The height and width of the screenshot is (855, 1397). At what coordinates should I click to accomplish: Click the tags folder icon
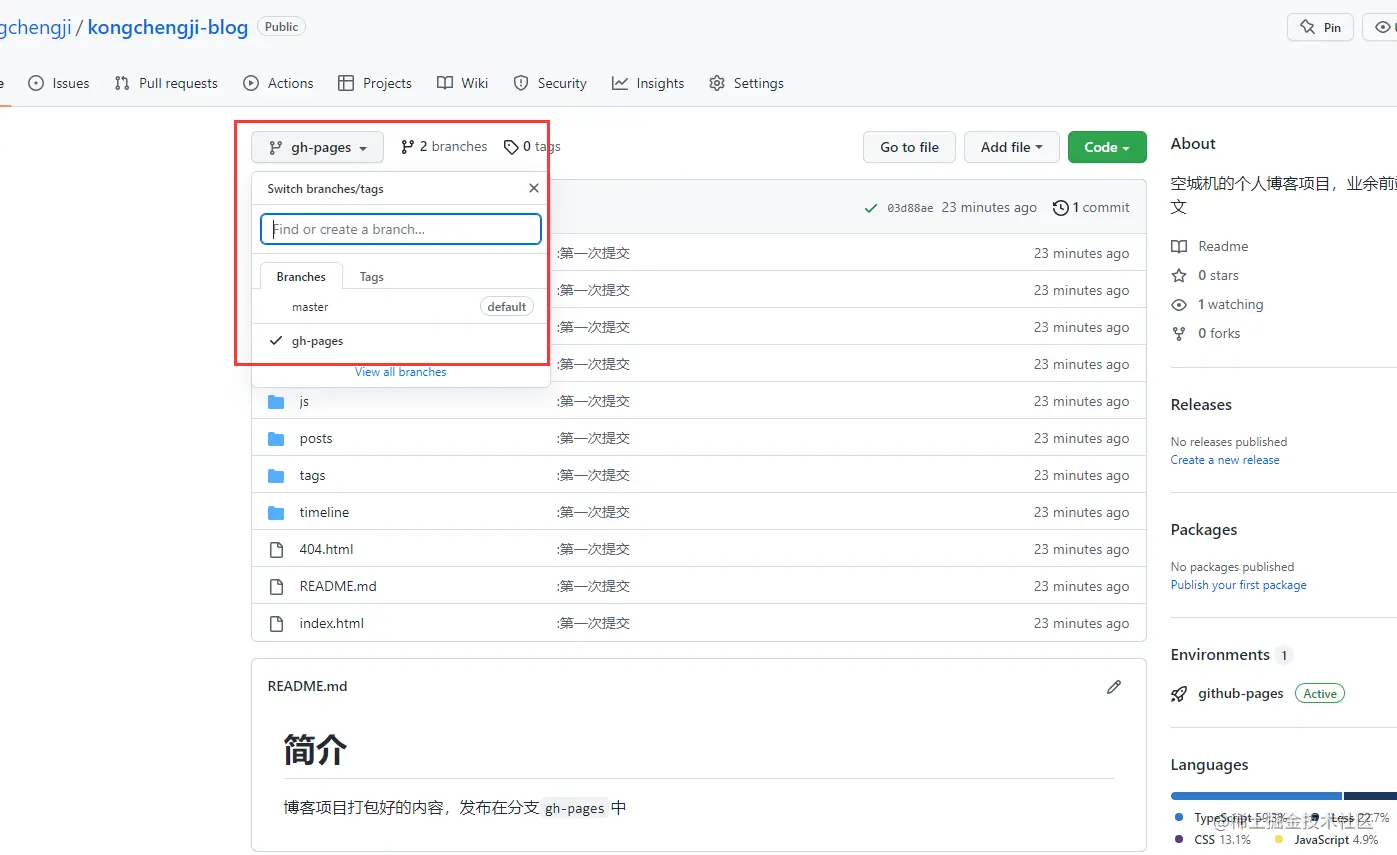(x=276, y=475)
